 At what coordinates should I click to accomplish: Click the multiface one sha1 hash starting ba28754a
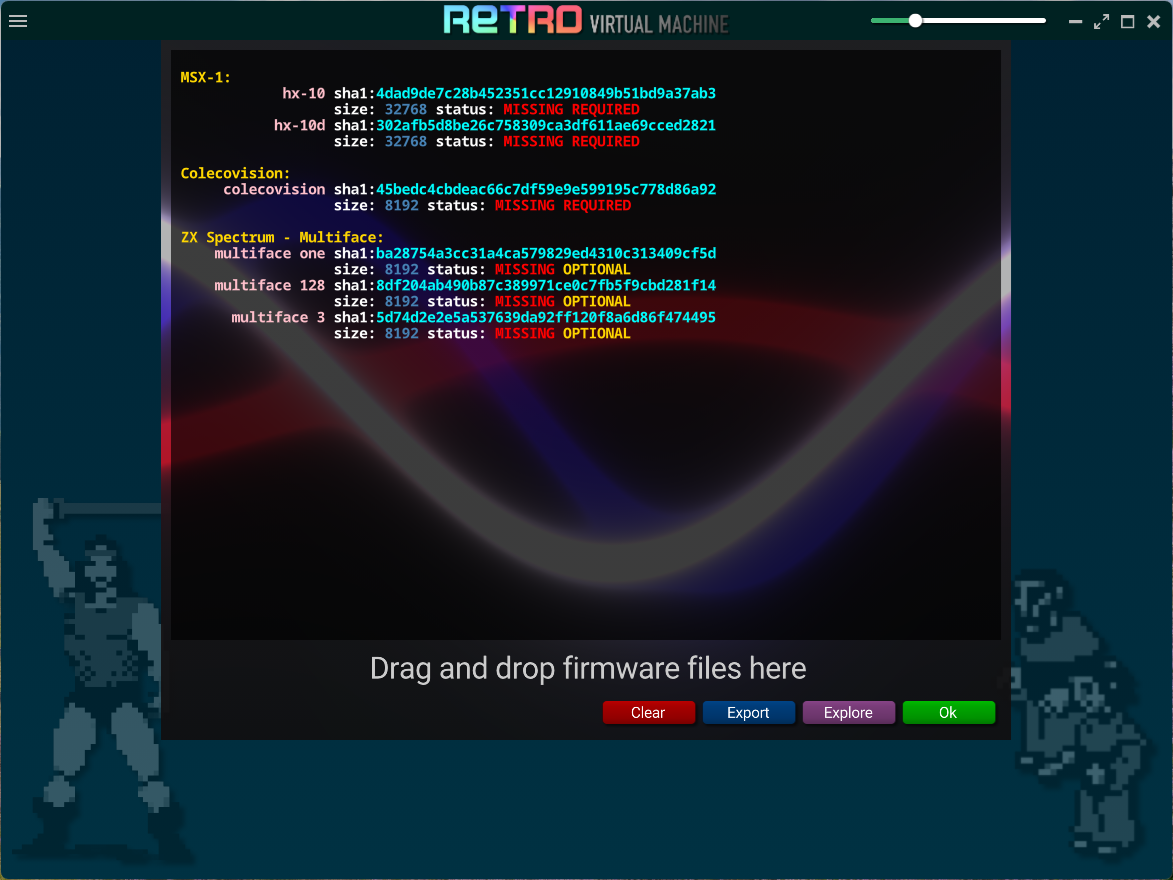(x=545, y=254)
